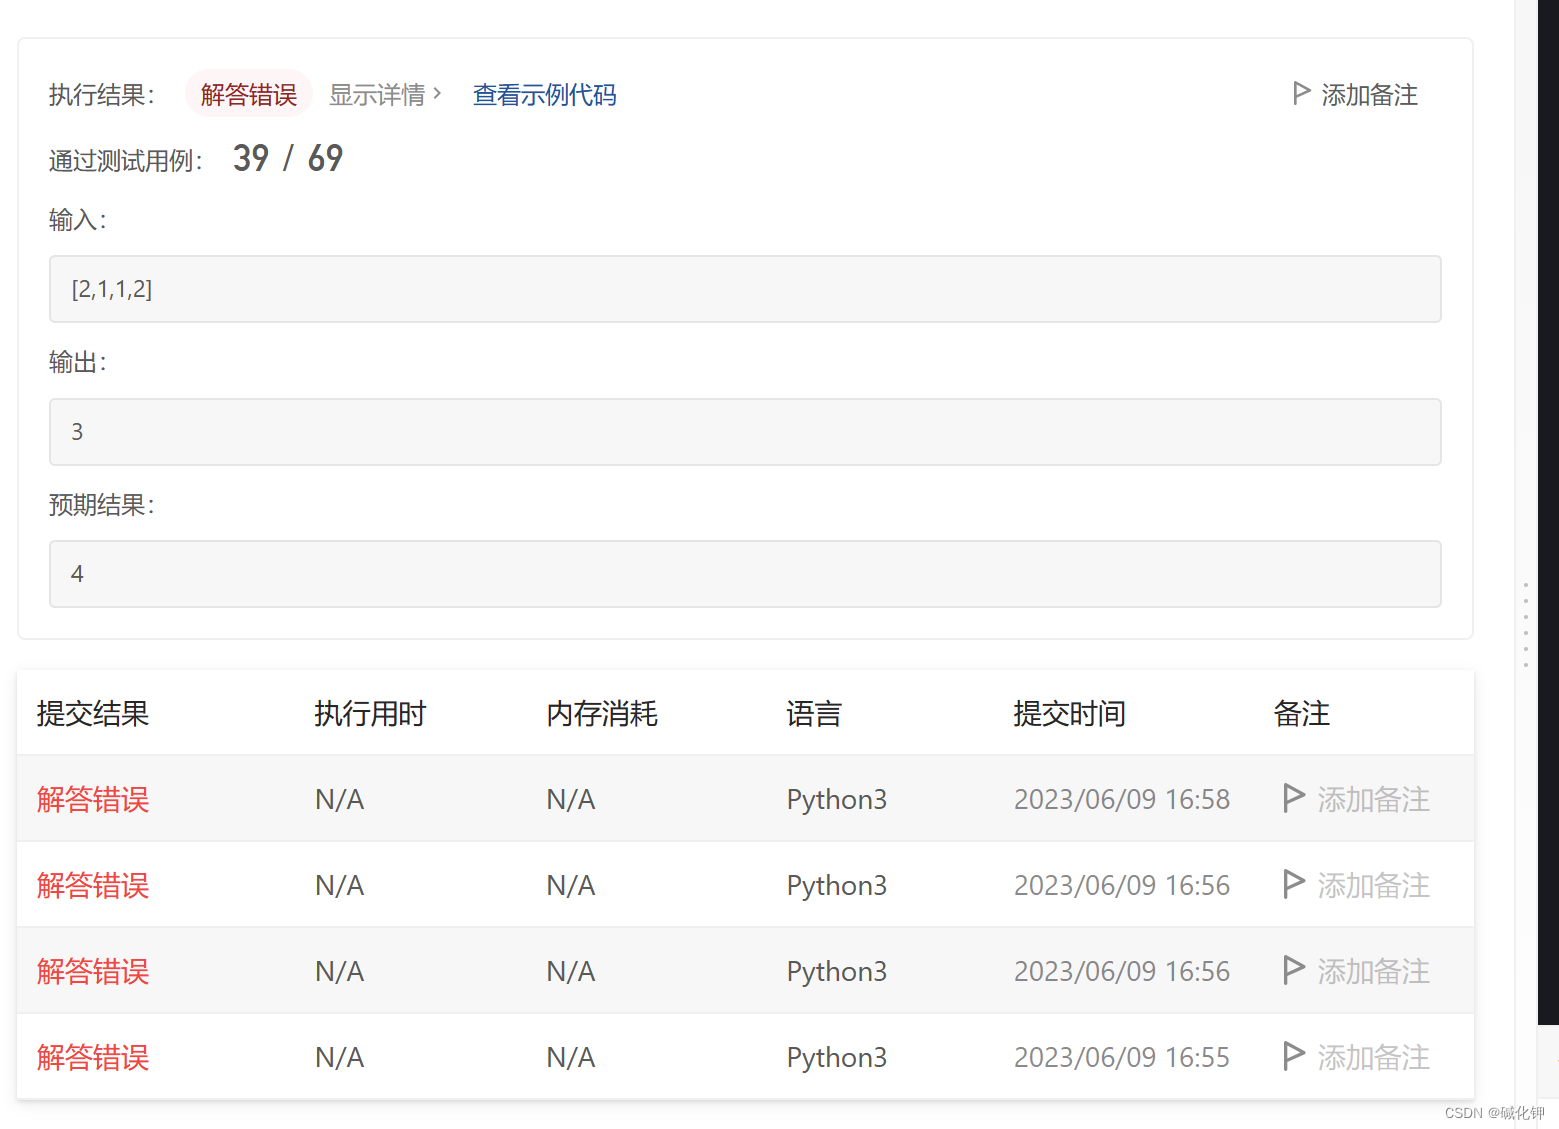
Task: Click 解答错误 in the first table row
Action: pyautogui.click(x=92, y=798)
